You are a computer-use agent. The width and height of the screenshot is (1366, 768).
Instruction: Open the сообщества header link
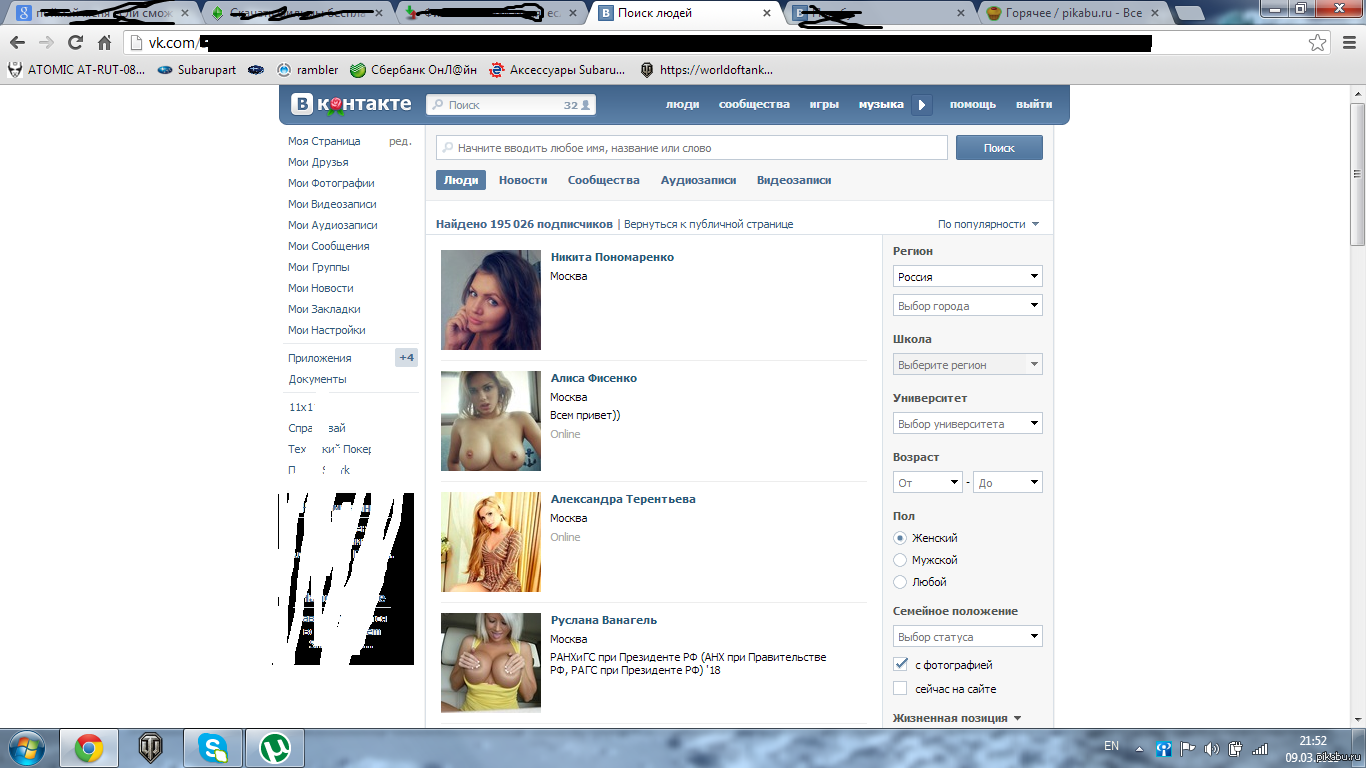tap(754, 104)
